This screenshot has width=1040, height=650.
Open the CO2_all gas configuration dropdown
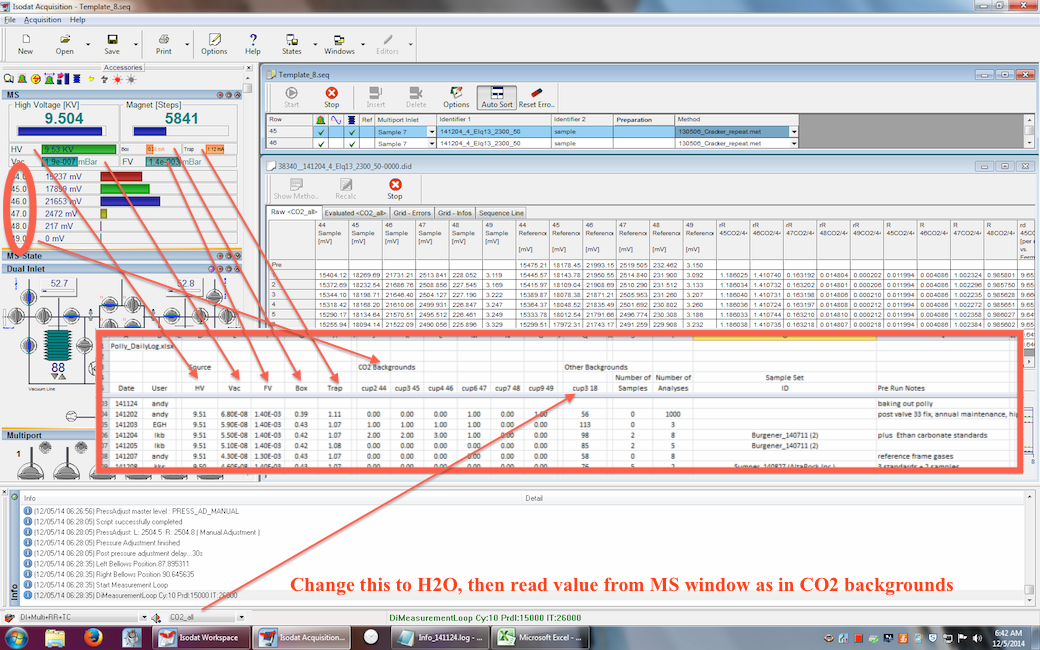pos(241,617)
